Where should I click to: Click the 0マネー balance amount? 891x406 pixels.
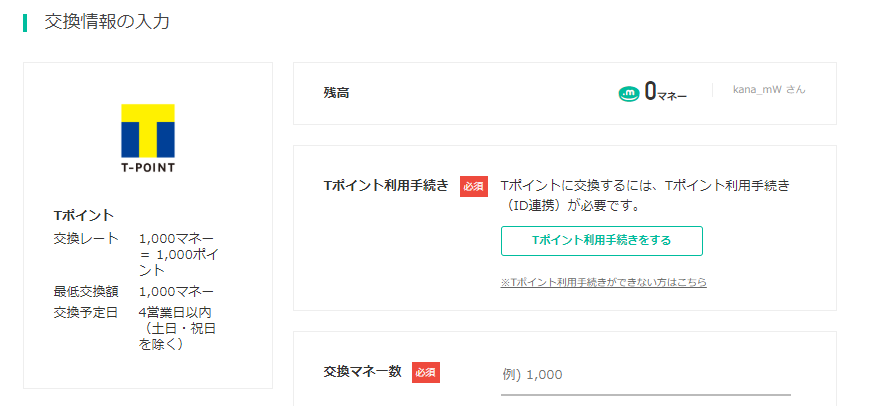click(x=665, y=92)
